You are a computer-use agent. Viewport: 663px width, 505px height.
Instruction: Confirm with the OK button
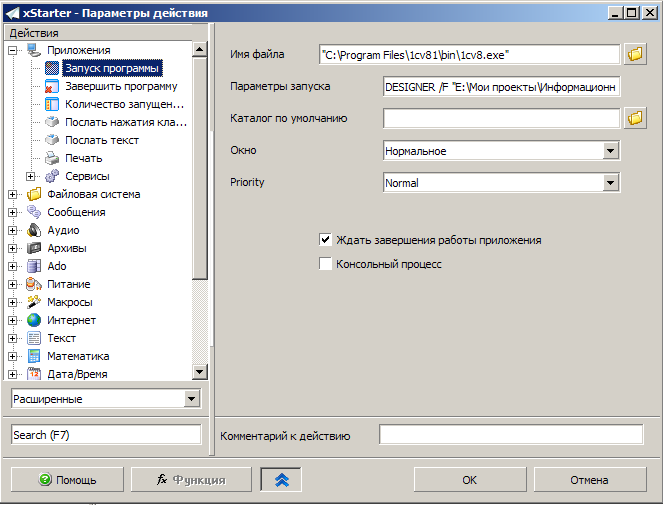[x=470, y=480]
